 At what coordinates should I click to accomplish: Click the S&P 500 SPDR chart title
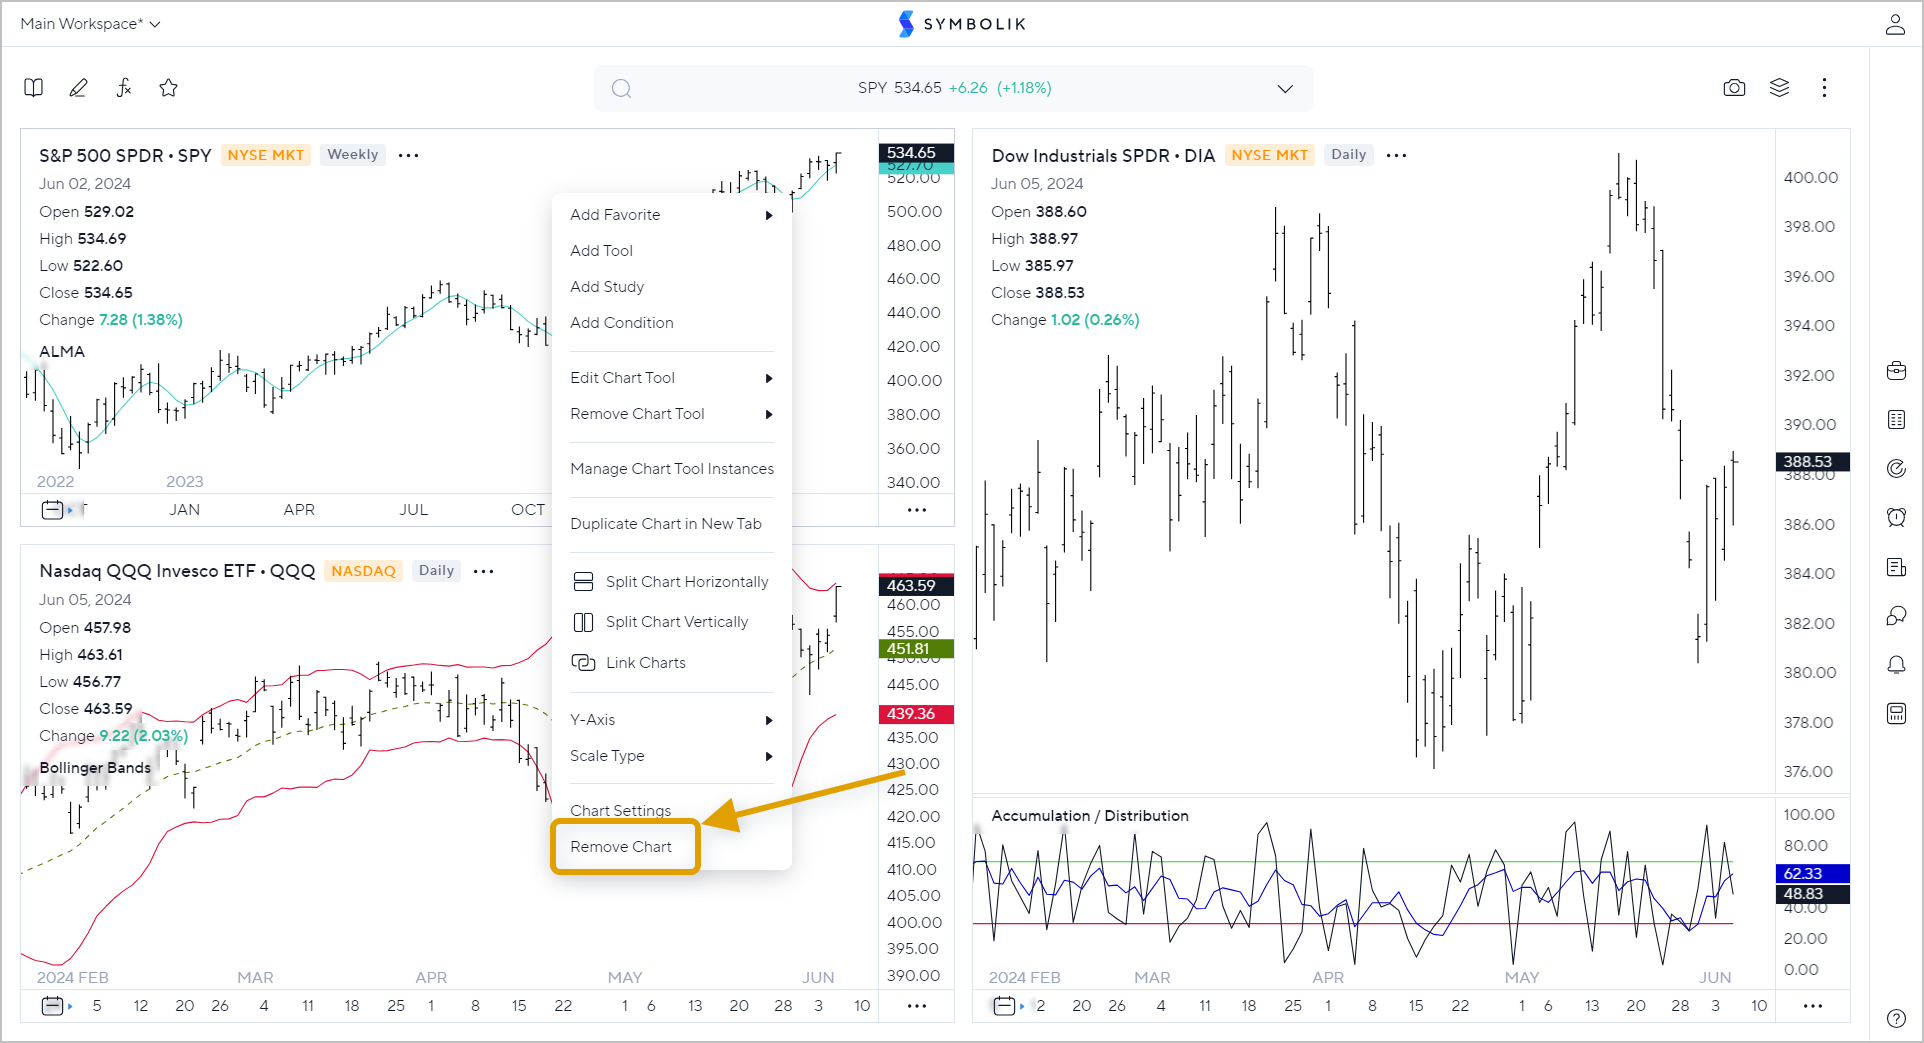(125, 156)
